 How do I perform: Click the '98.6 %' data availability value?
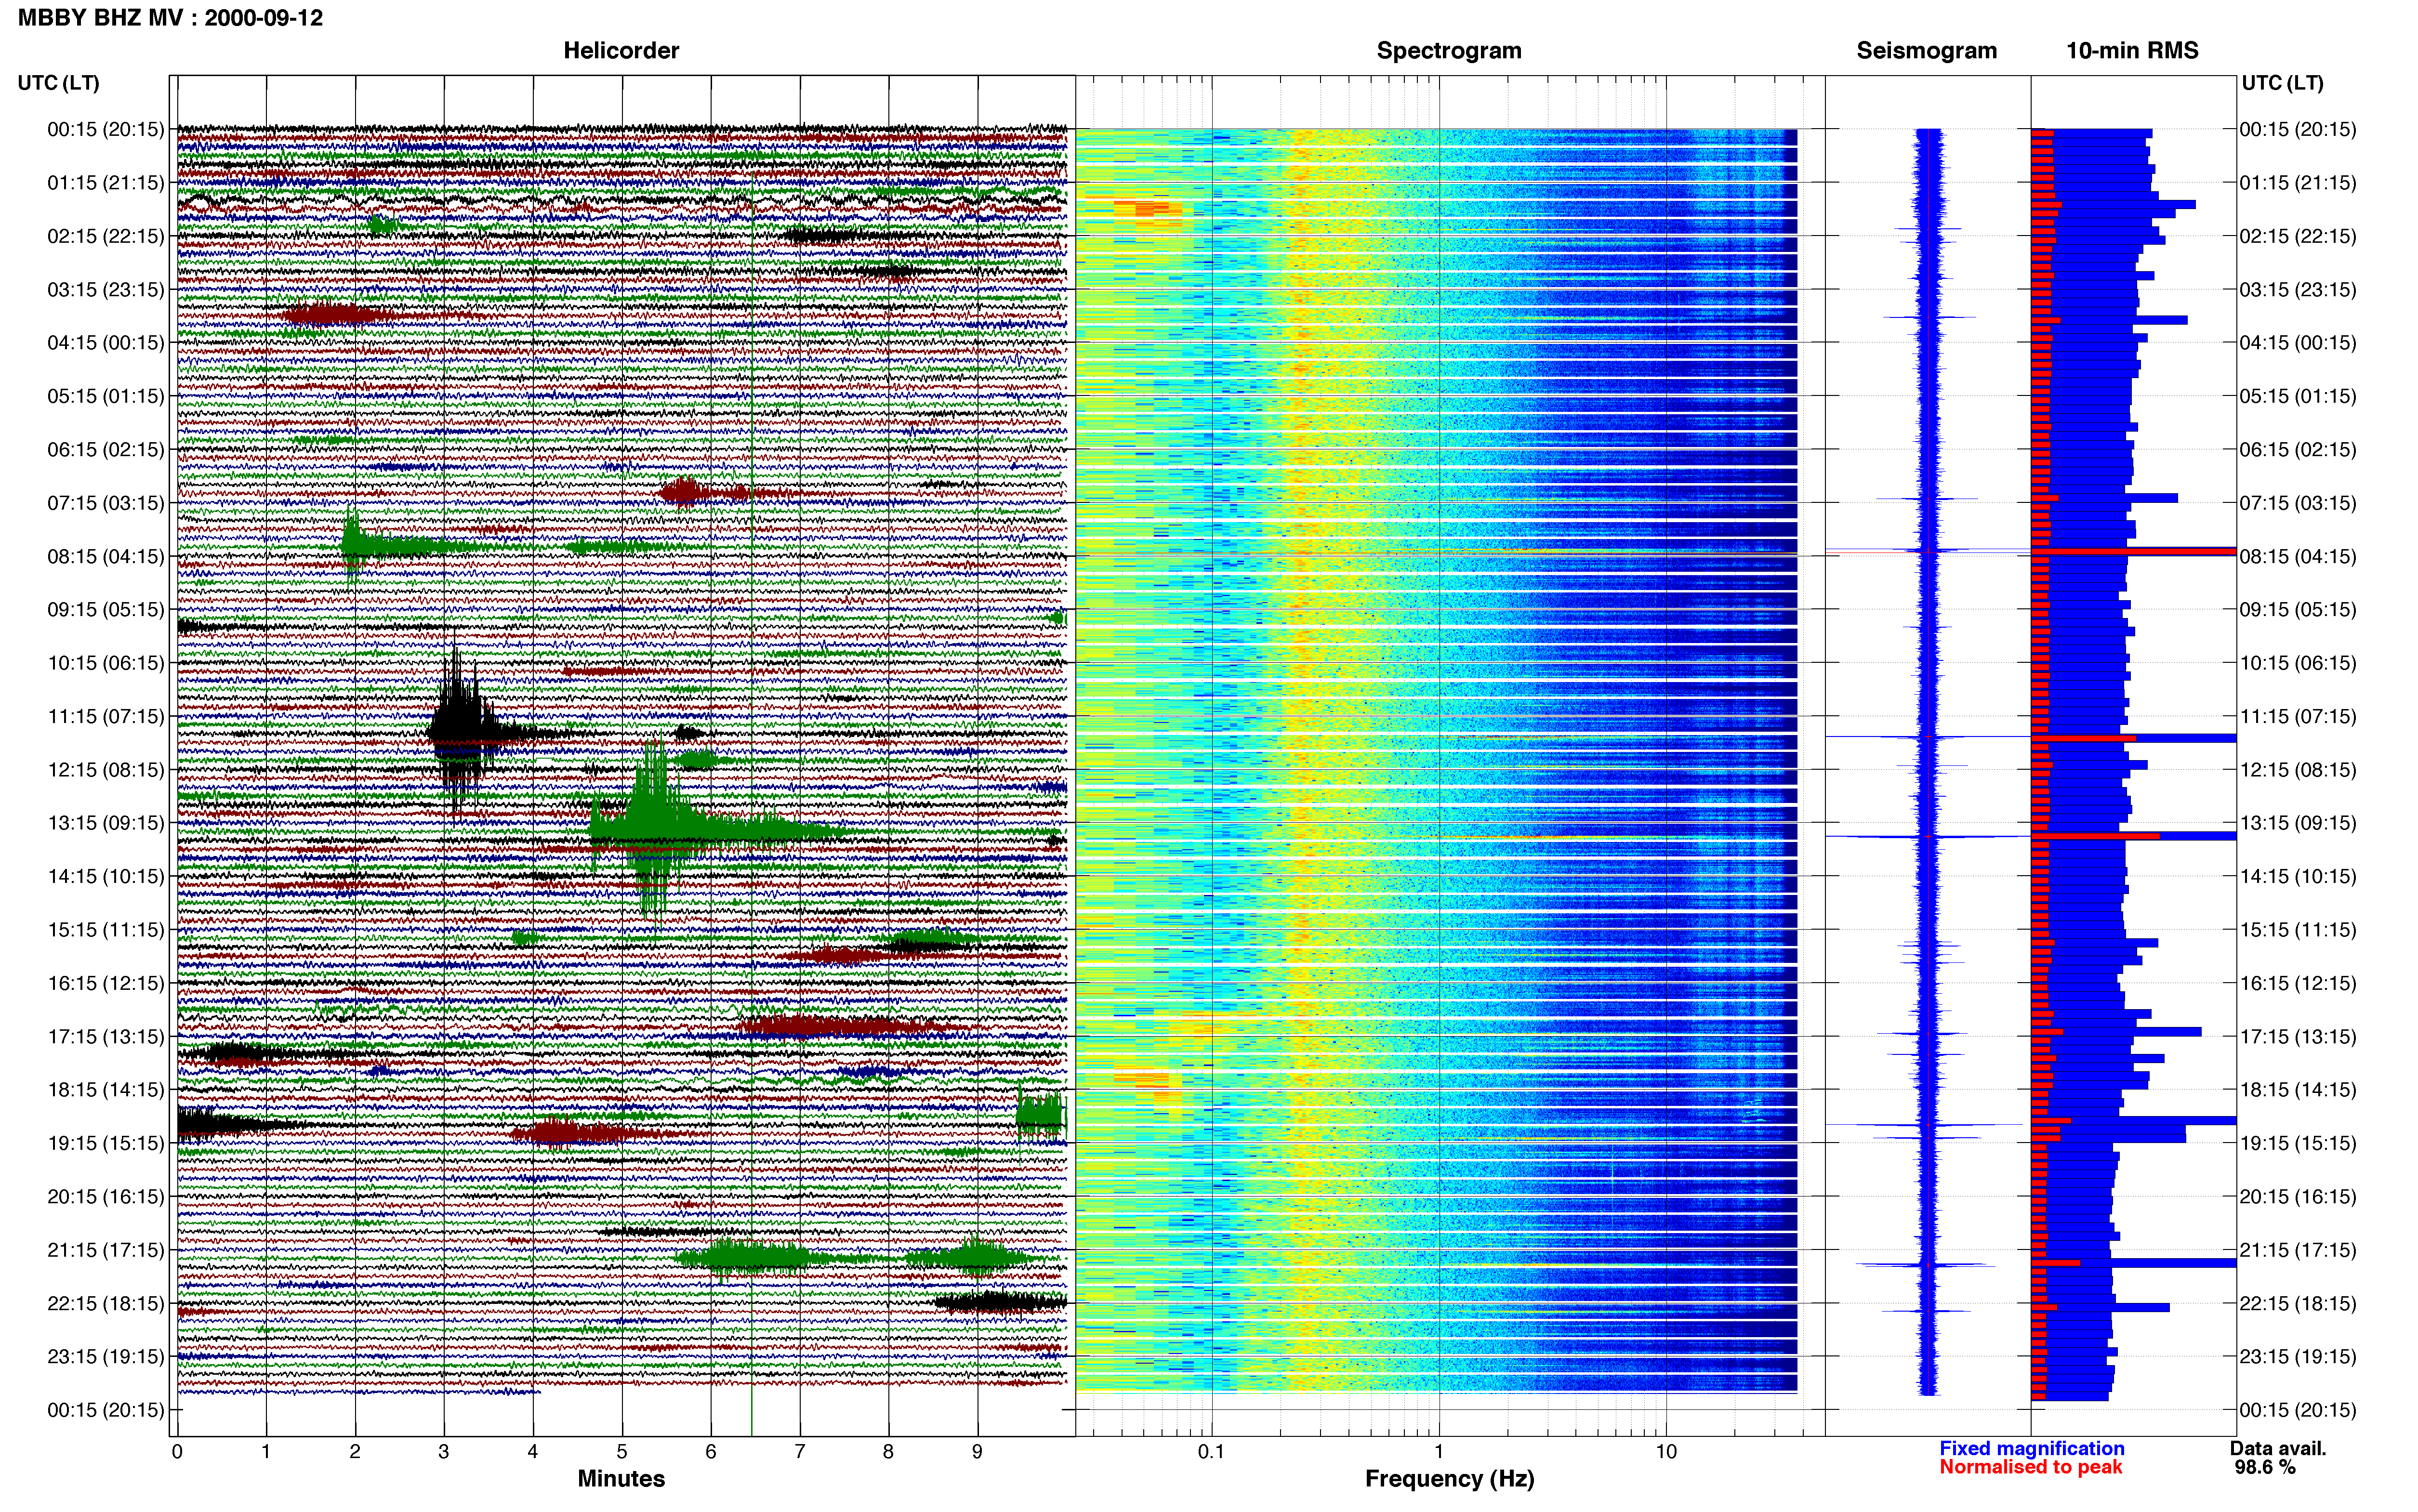click(x=2265, y=1467)
